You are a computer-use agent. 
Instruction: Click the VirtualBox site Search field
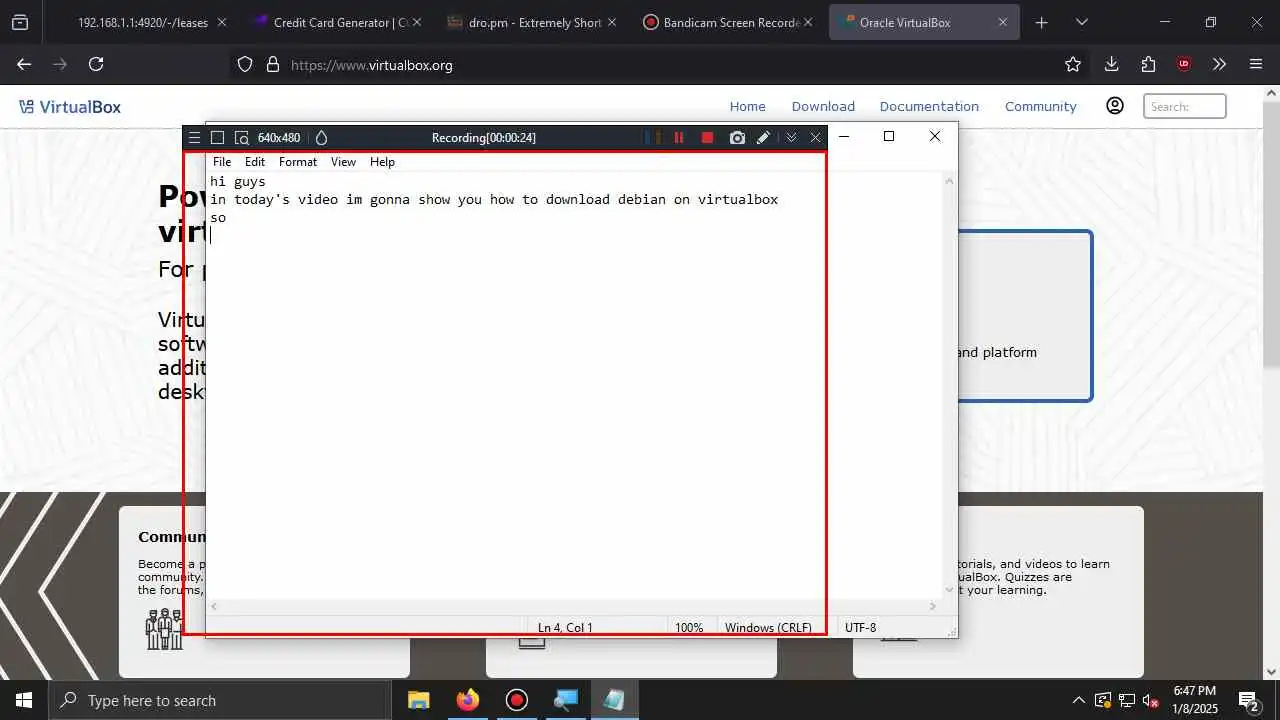pyautogui.click(x=1185, y=106)
